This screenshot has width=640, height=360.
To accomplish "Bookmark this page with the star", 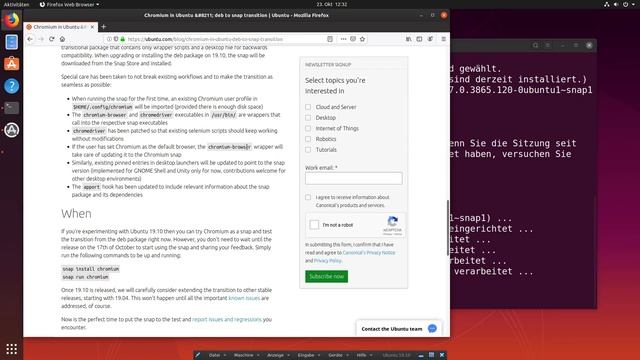I will (362, 39).
